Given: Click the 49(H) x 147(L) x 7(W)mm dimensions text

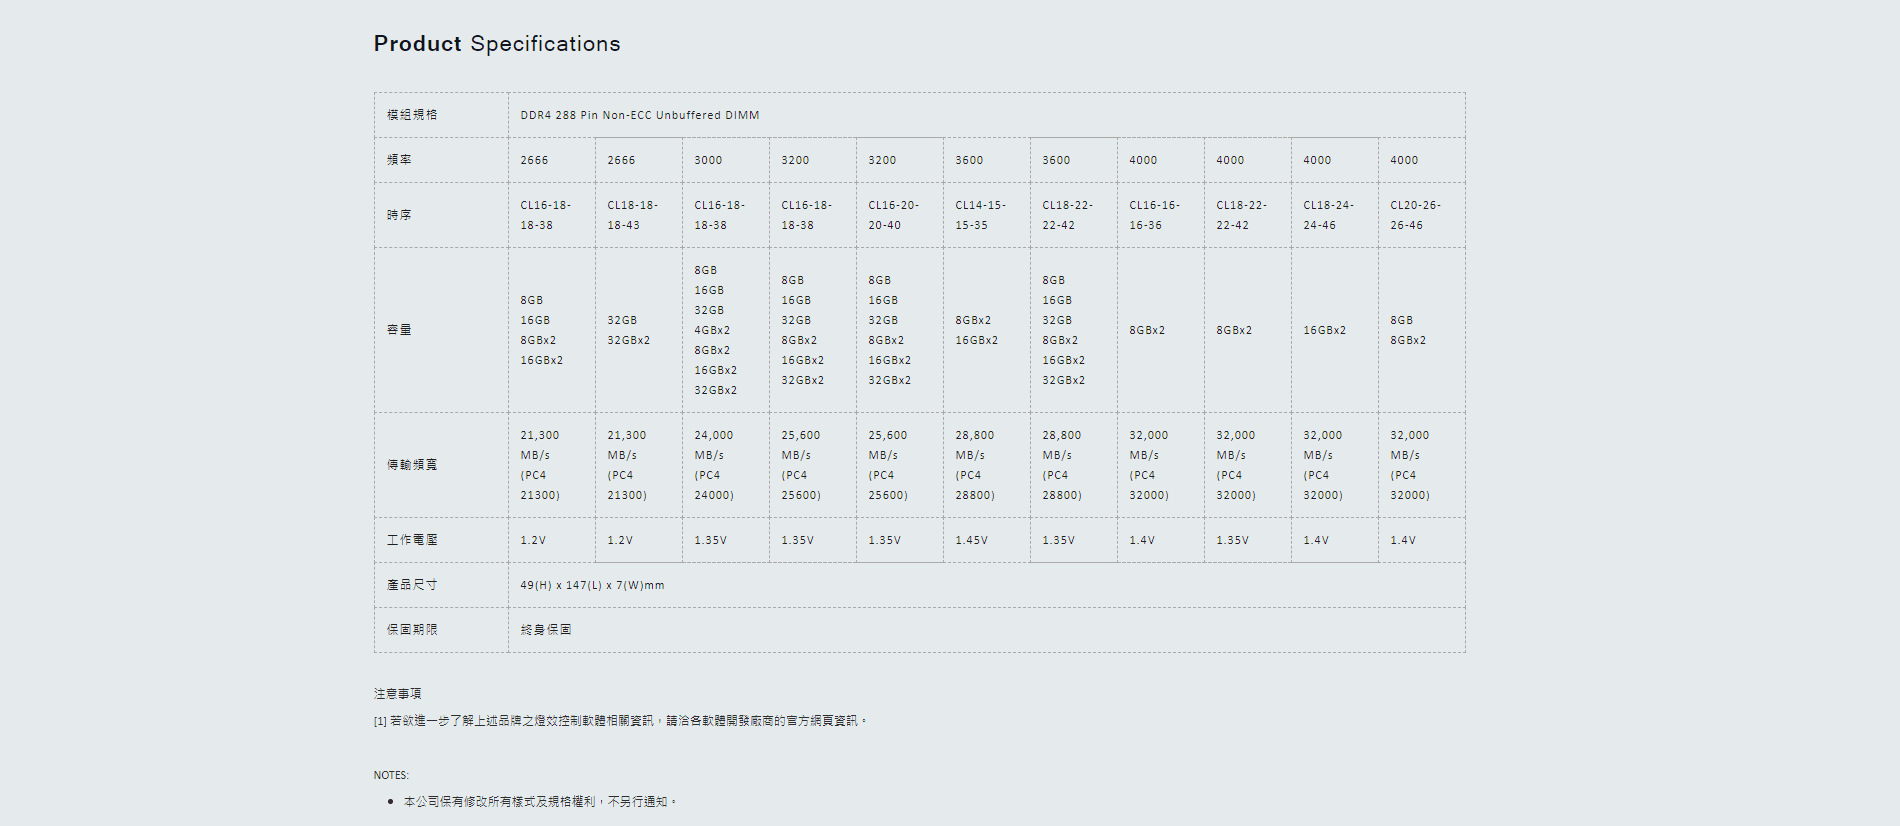Looking at the screenshot, I should 592,585.
